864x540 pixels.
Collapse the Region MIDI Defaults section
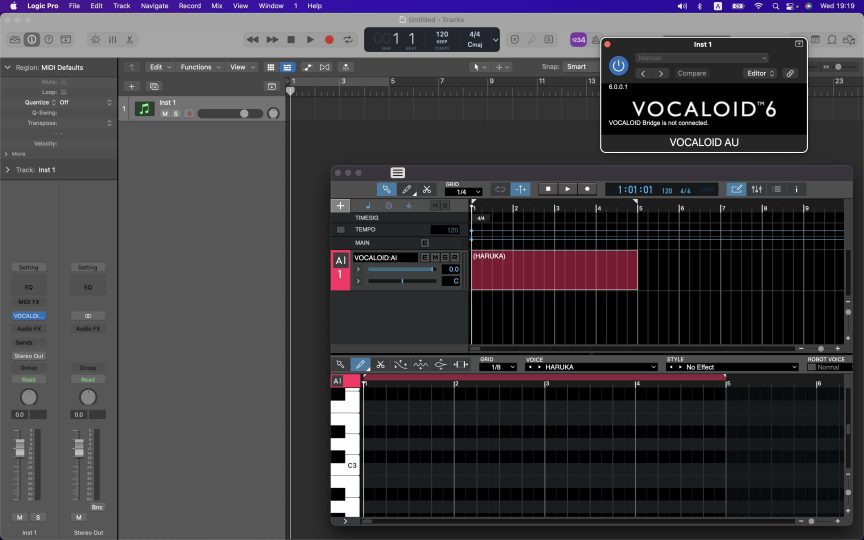[x=8, y=67]
